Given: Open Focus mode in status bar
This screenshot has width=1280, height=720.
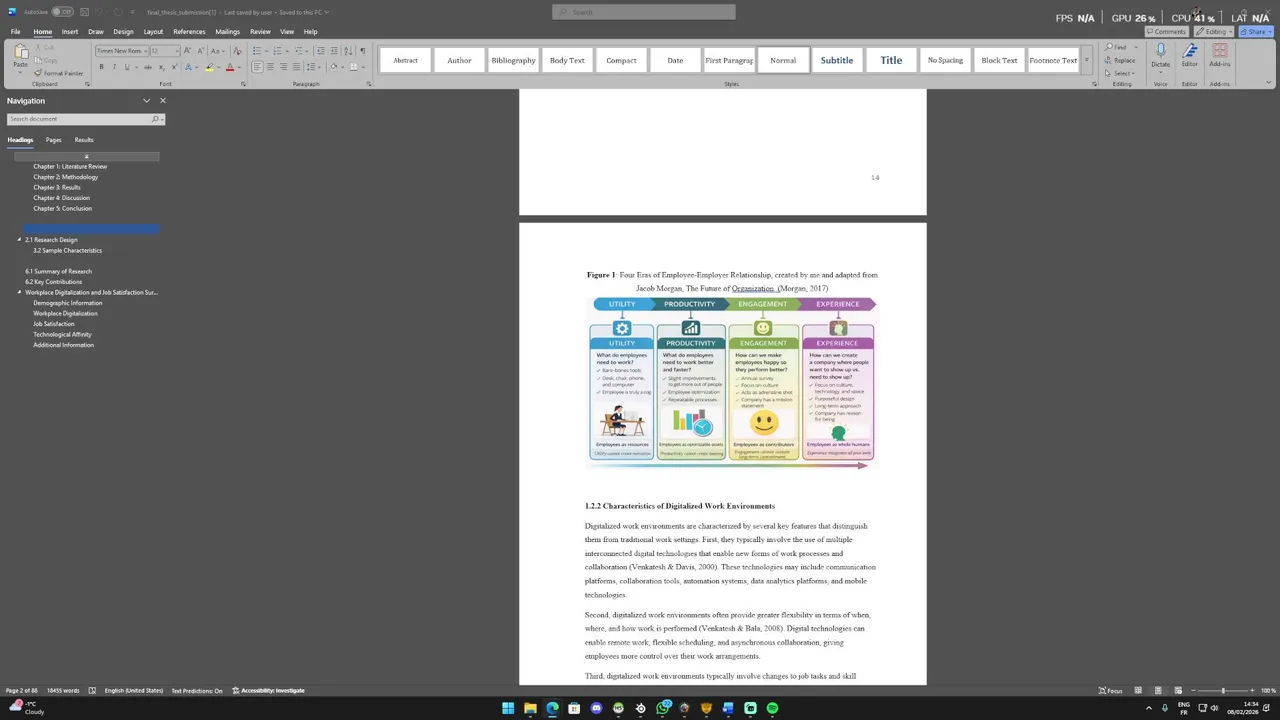Looking at the screenshot, I should (x=1110, y=690).
